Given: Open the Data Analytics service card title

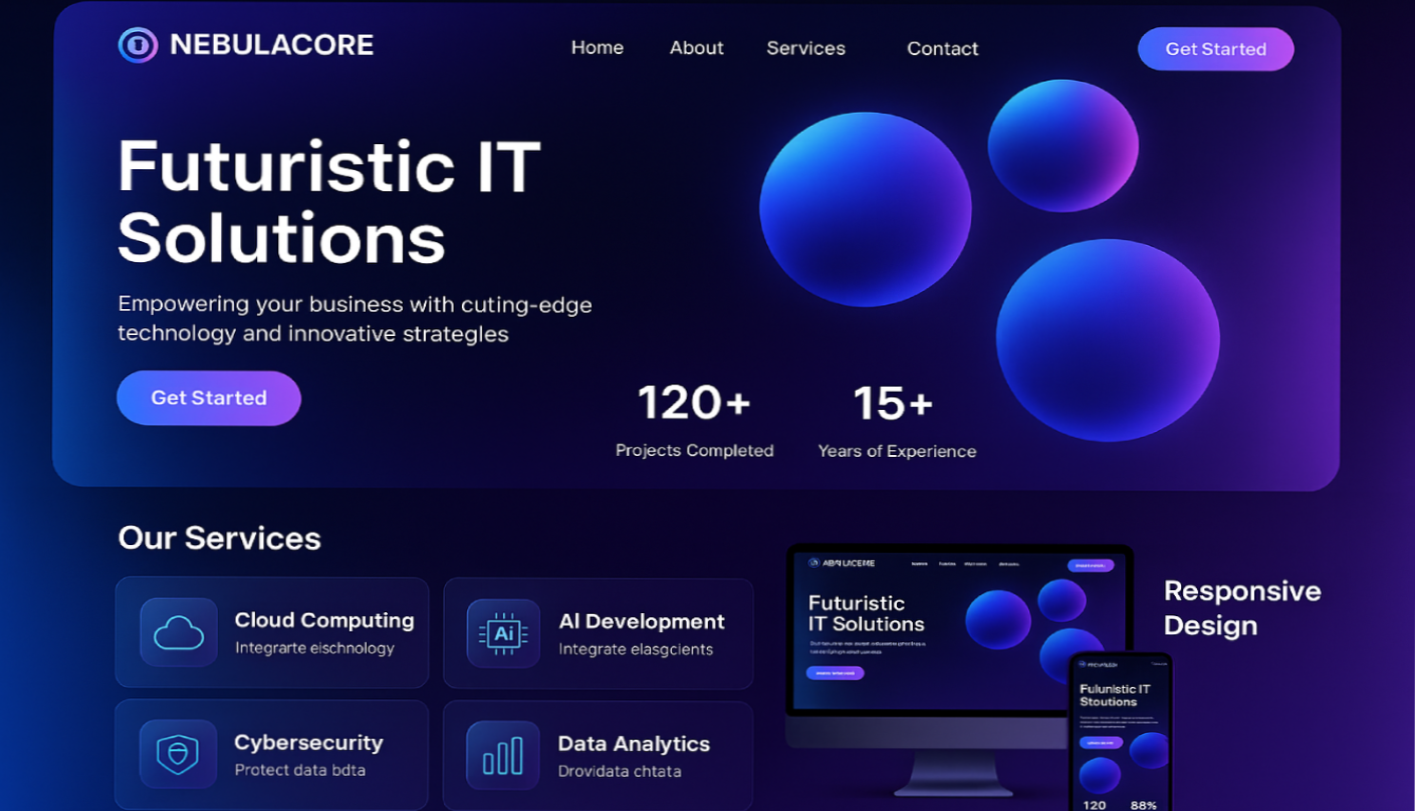Looking at the screenshot, I should [x=633, y=744].
